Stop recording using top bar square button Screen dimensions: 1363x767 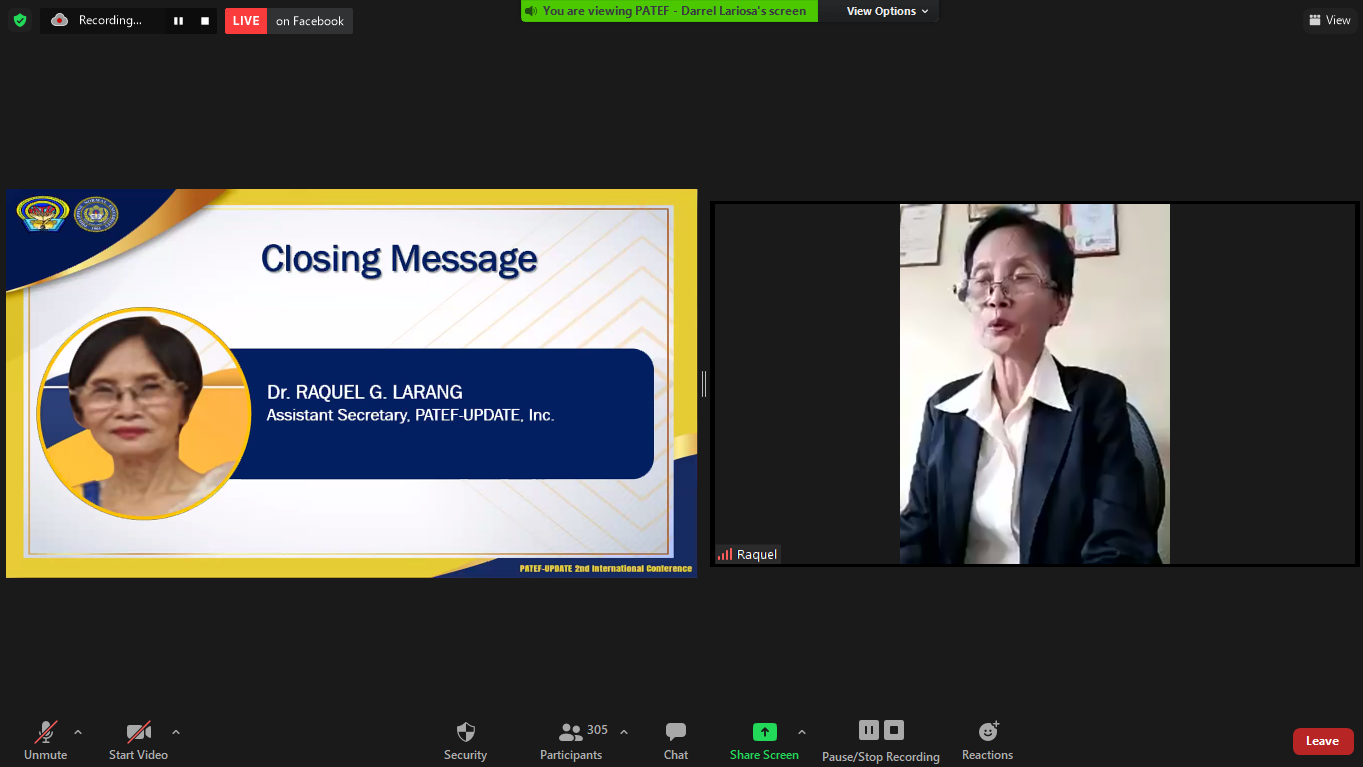(205, 21)
